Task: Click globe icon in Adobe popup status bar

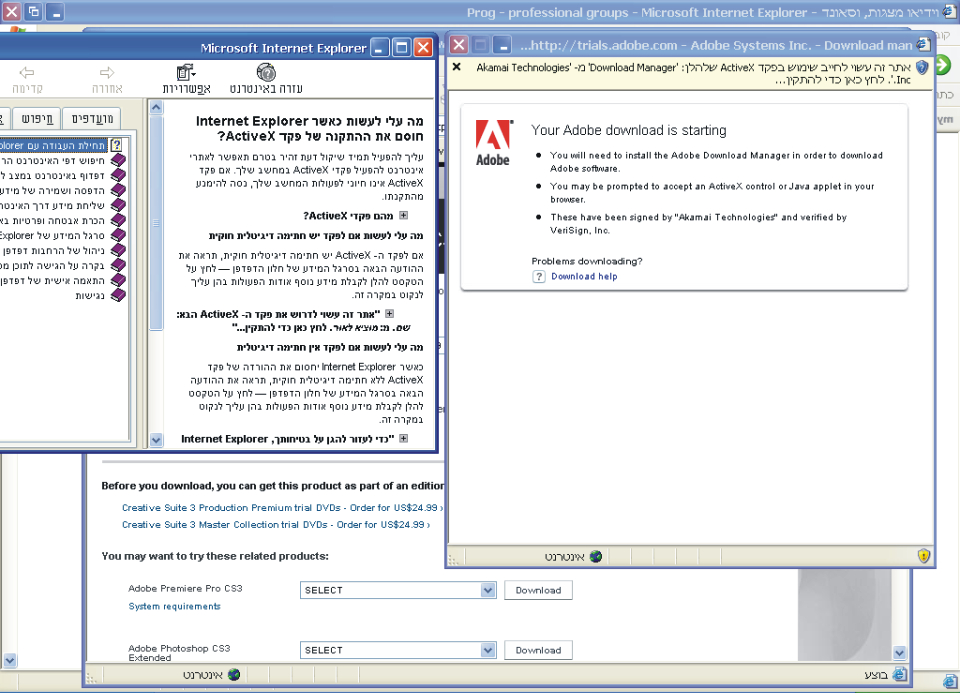Action: pyautogui.click(x=596, y=556)
